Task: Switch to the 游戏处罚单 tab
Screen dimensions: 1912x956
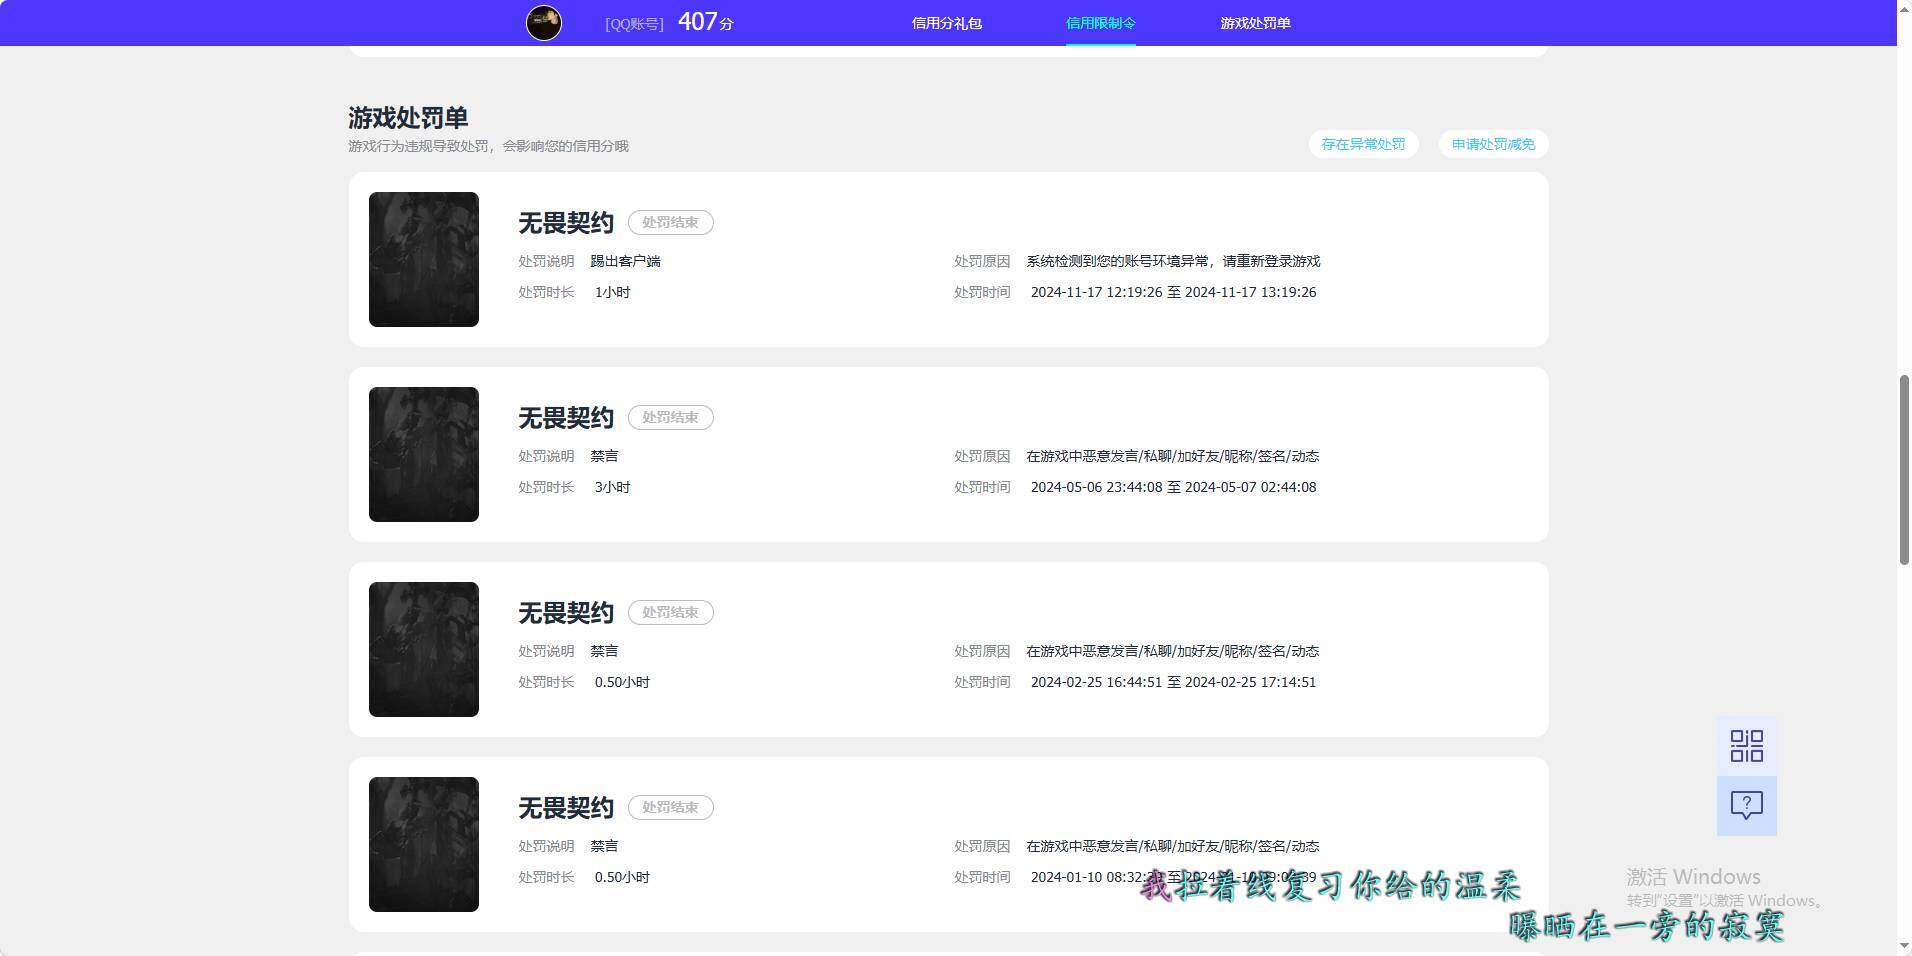Action: [1255, 22]
